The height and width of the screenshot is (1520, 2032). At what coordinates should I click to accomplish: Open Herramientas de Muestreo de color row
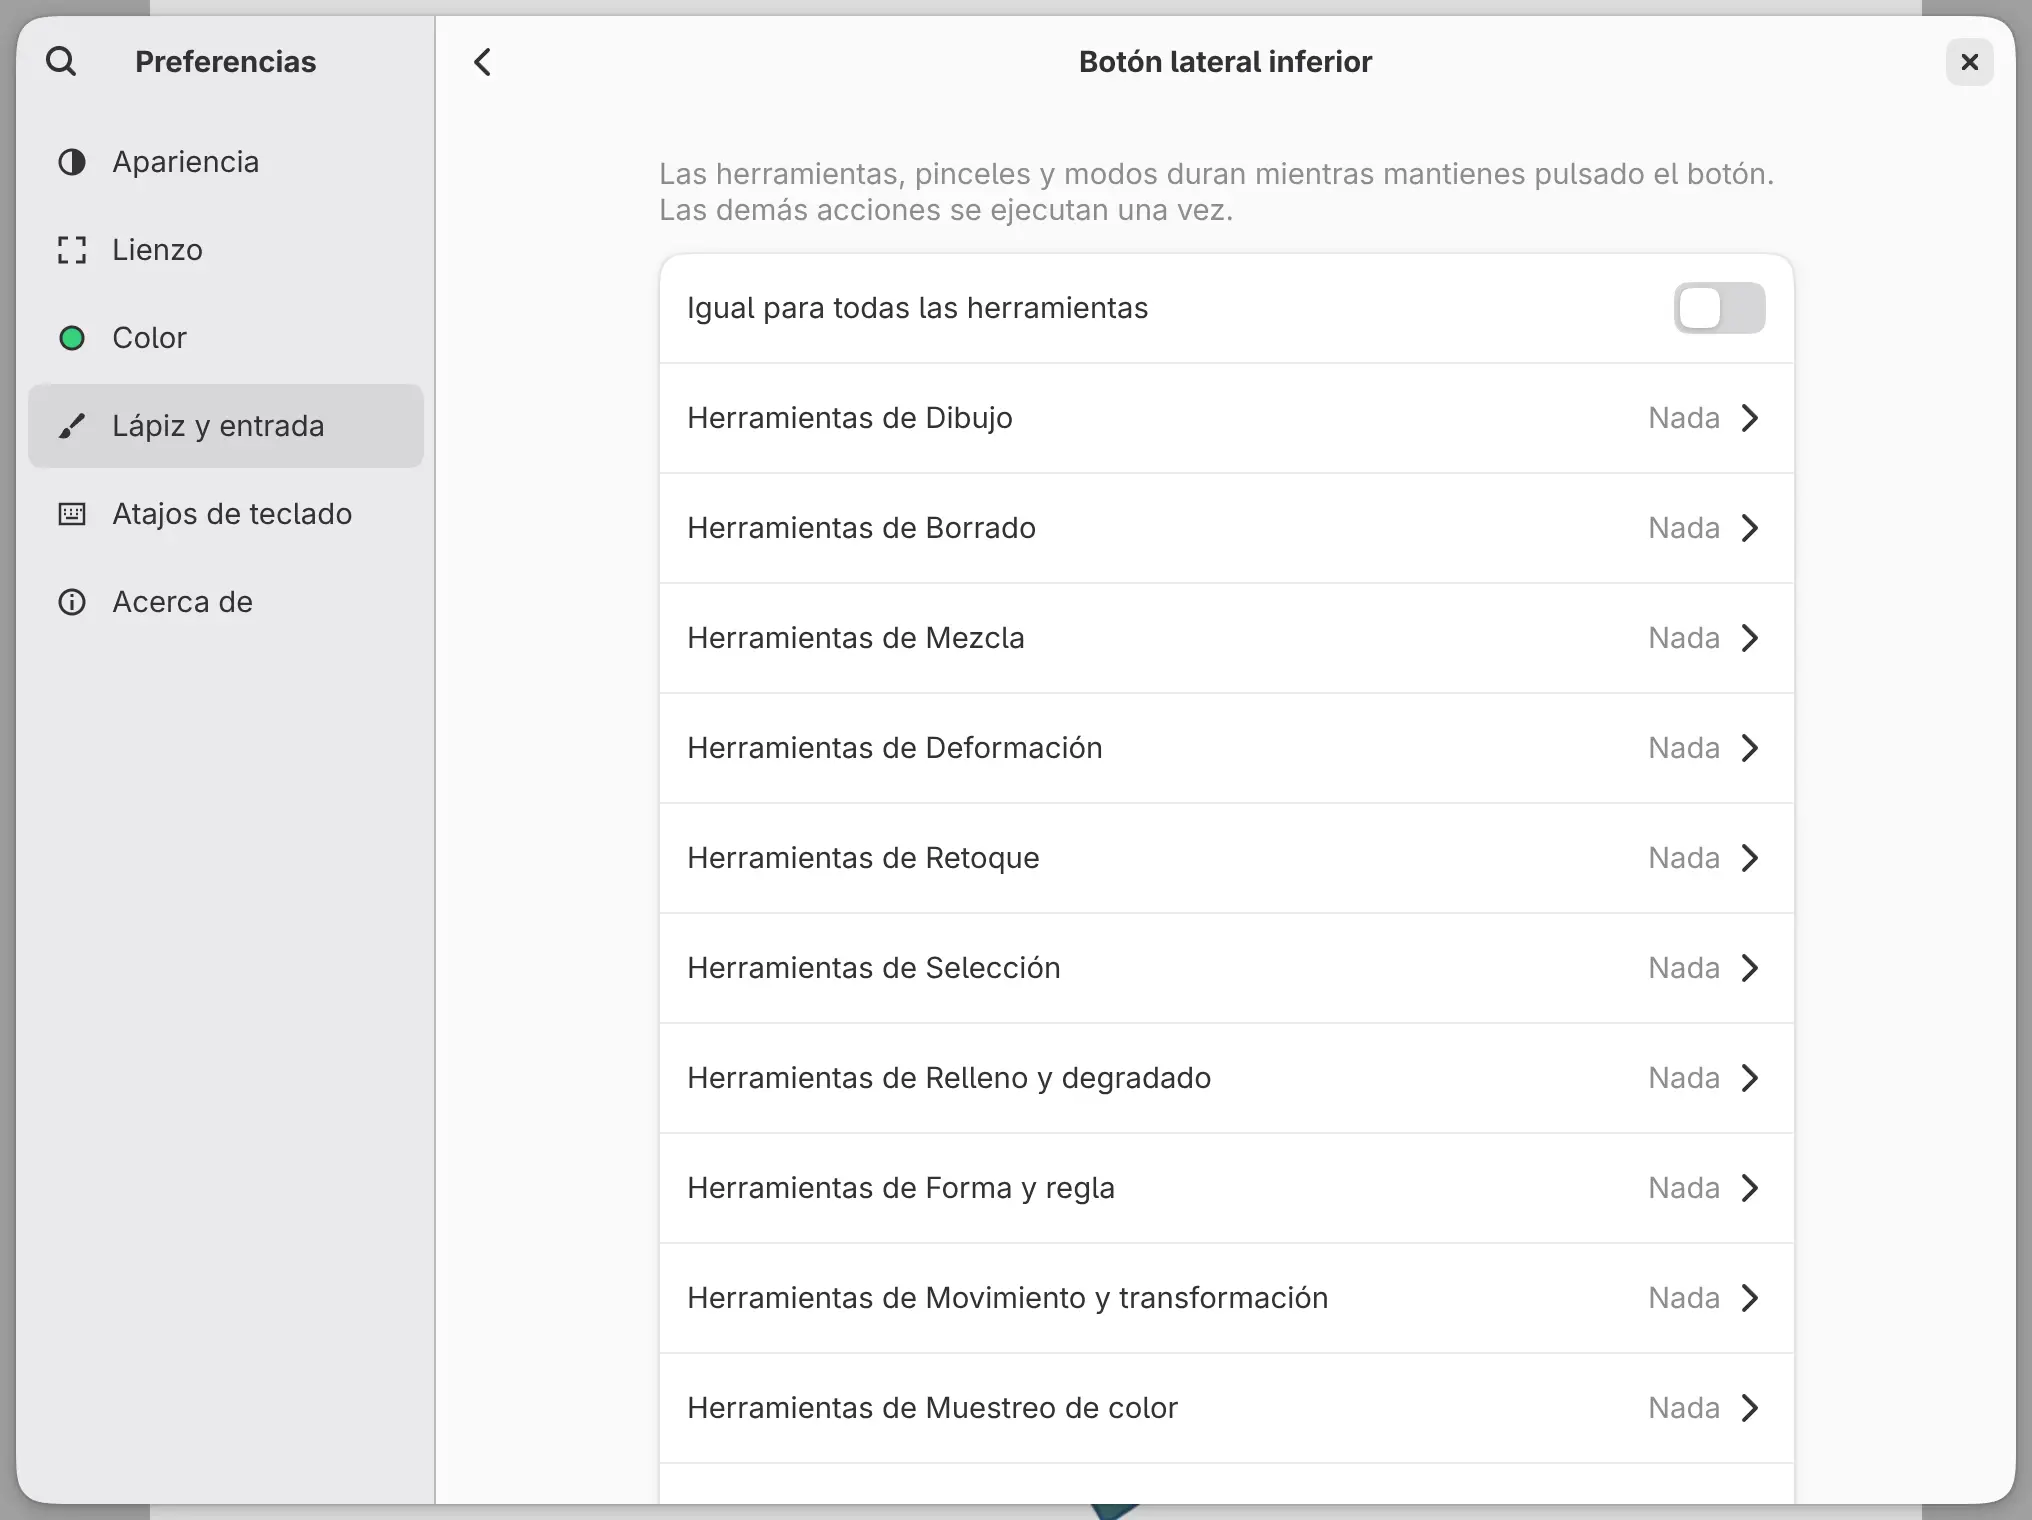1226,1408
